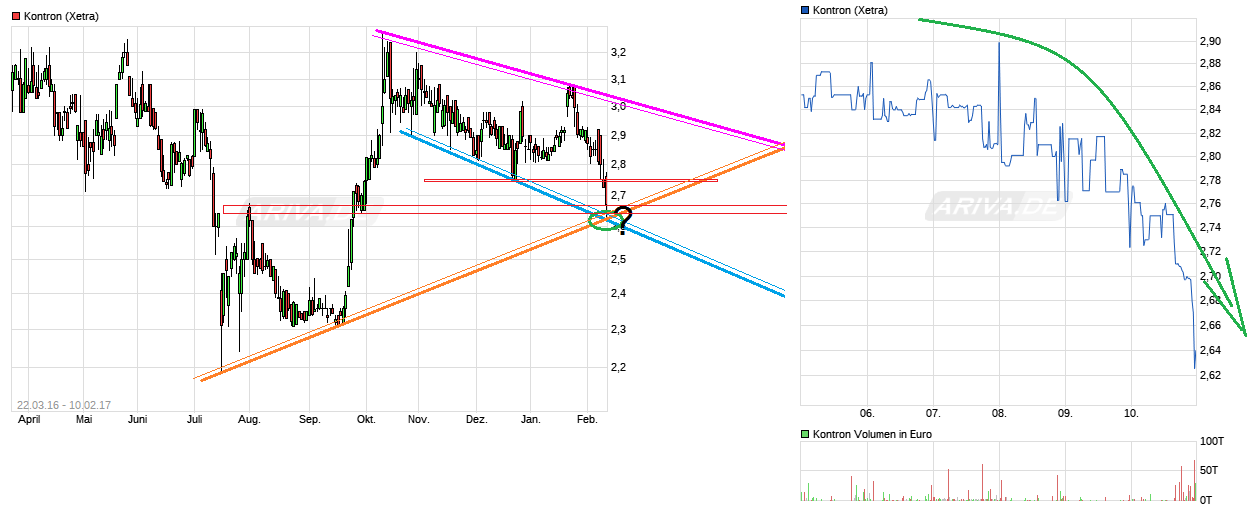Image resolution: width=1254 pixels, height=516 pixels.
Task: Click the 3,1 price label on the candlestick chart
Action: click(x=618, y=80)
